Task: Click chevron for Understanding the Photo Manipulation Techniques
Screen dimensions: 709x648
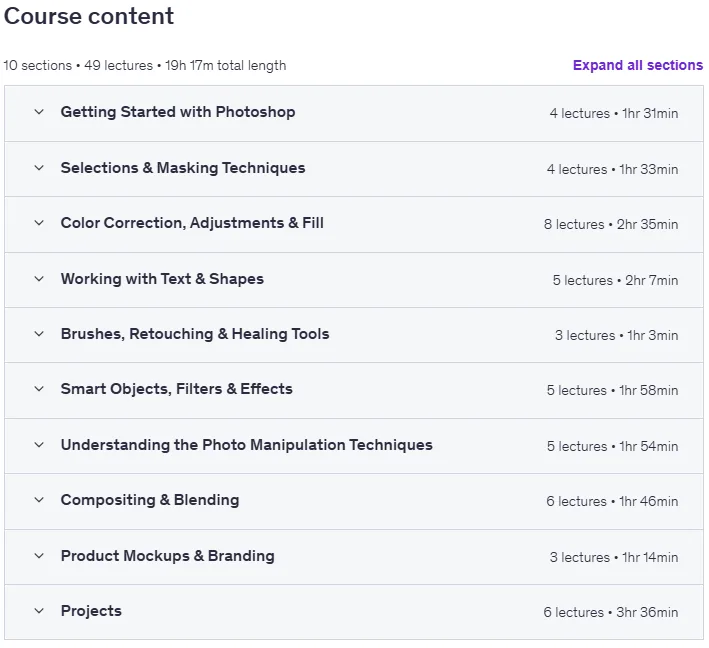Action: pyautogui.click(x=39, y=445)
